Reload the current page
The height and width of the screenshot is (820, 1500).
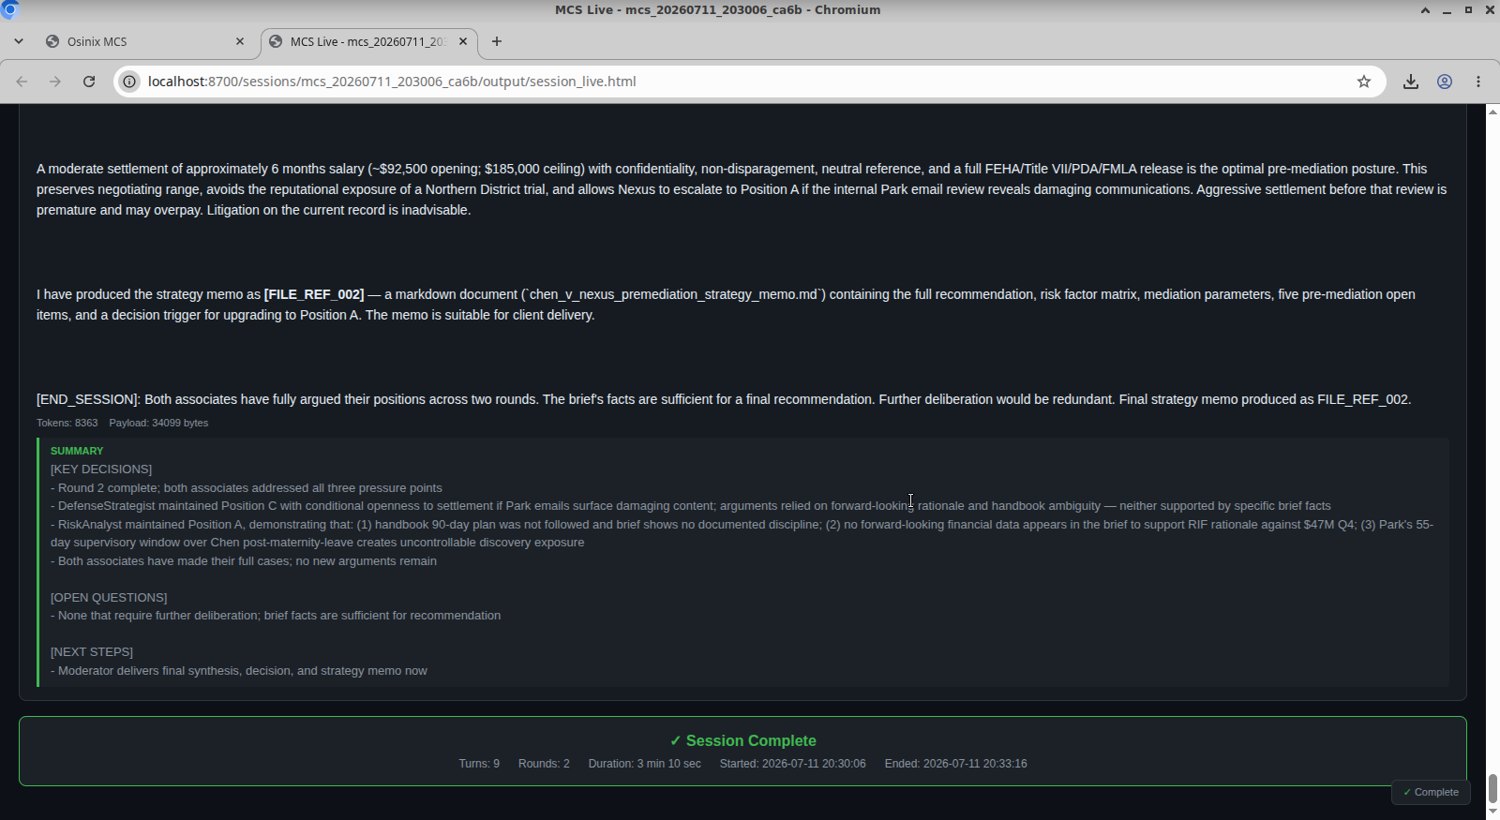click(x=89, y=81)
